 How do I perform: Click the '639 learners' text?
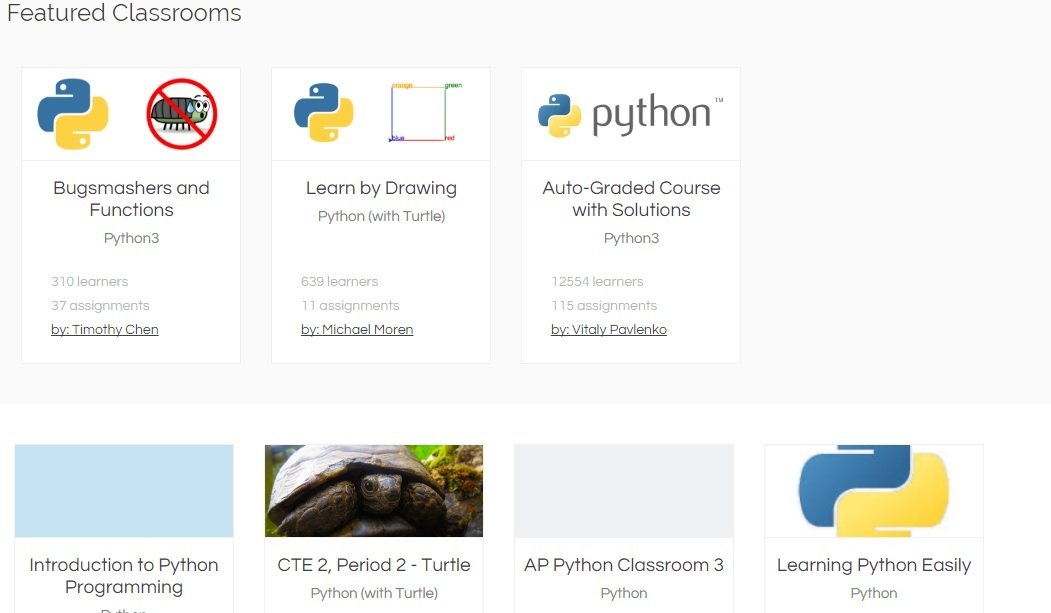pos(339,281)
